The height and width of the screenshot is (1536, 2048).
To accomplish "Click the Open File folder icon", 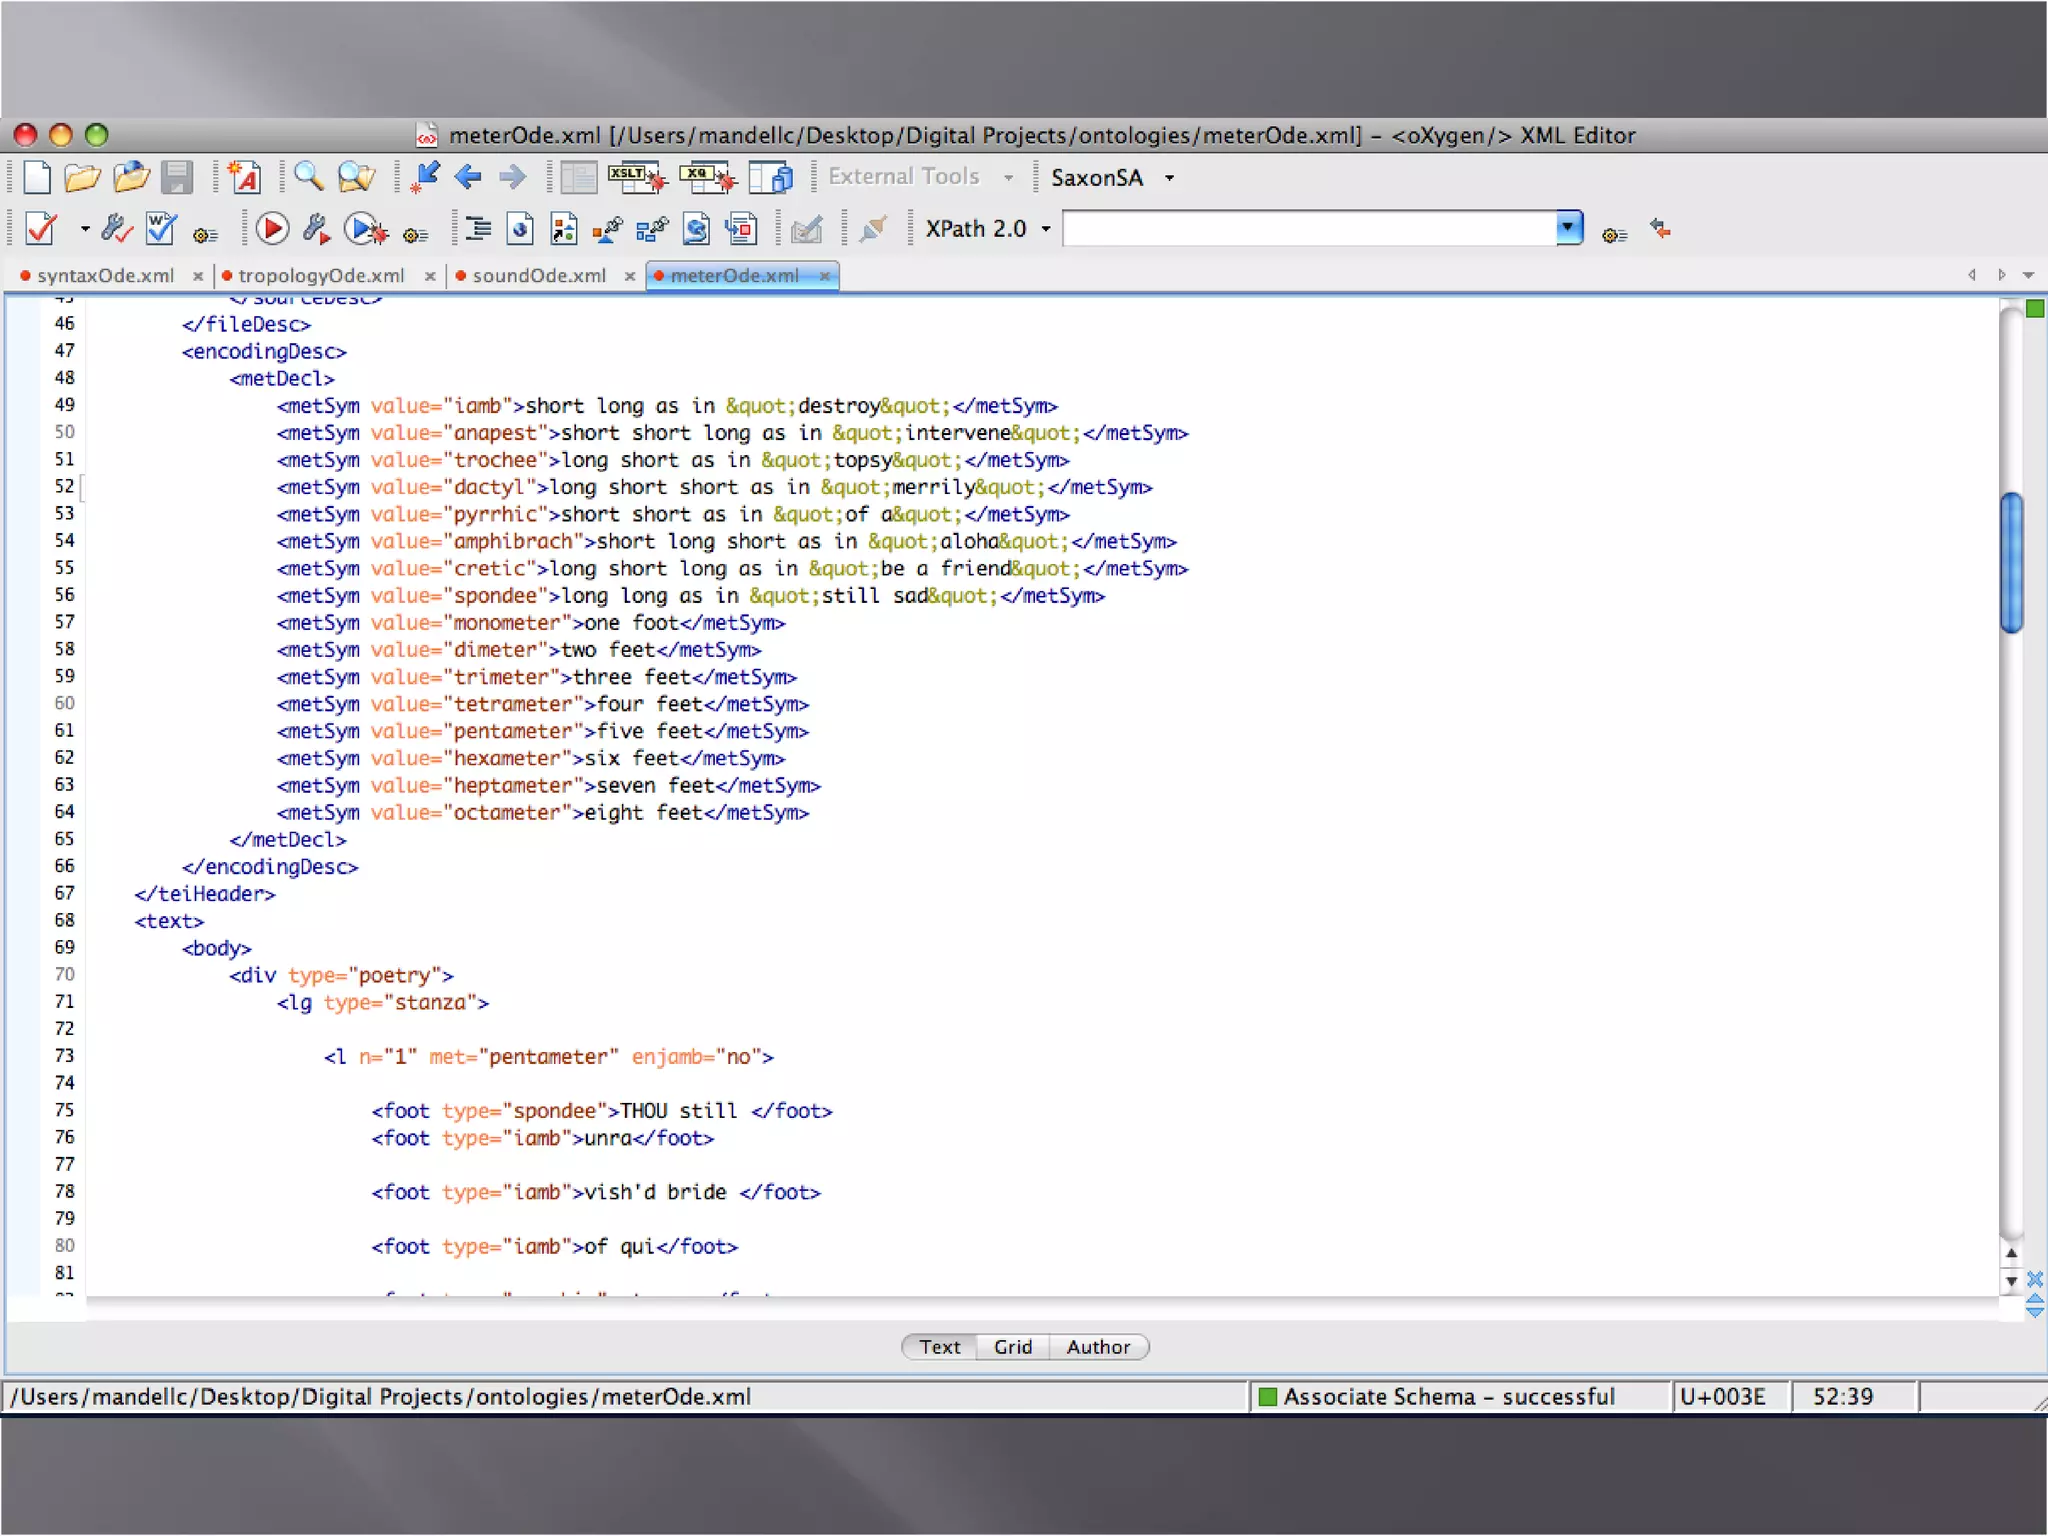I will [82, 177].
